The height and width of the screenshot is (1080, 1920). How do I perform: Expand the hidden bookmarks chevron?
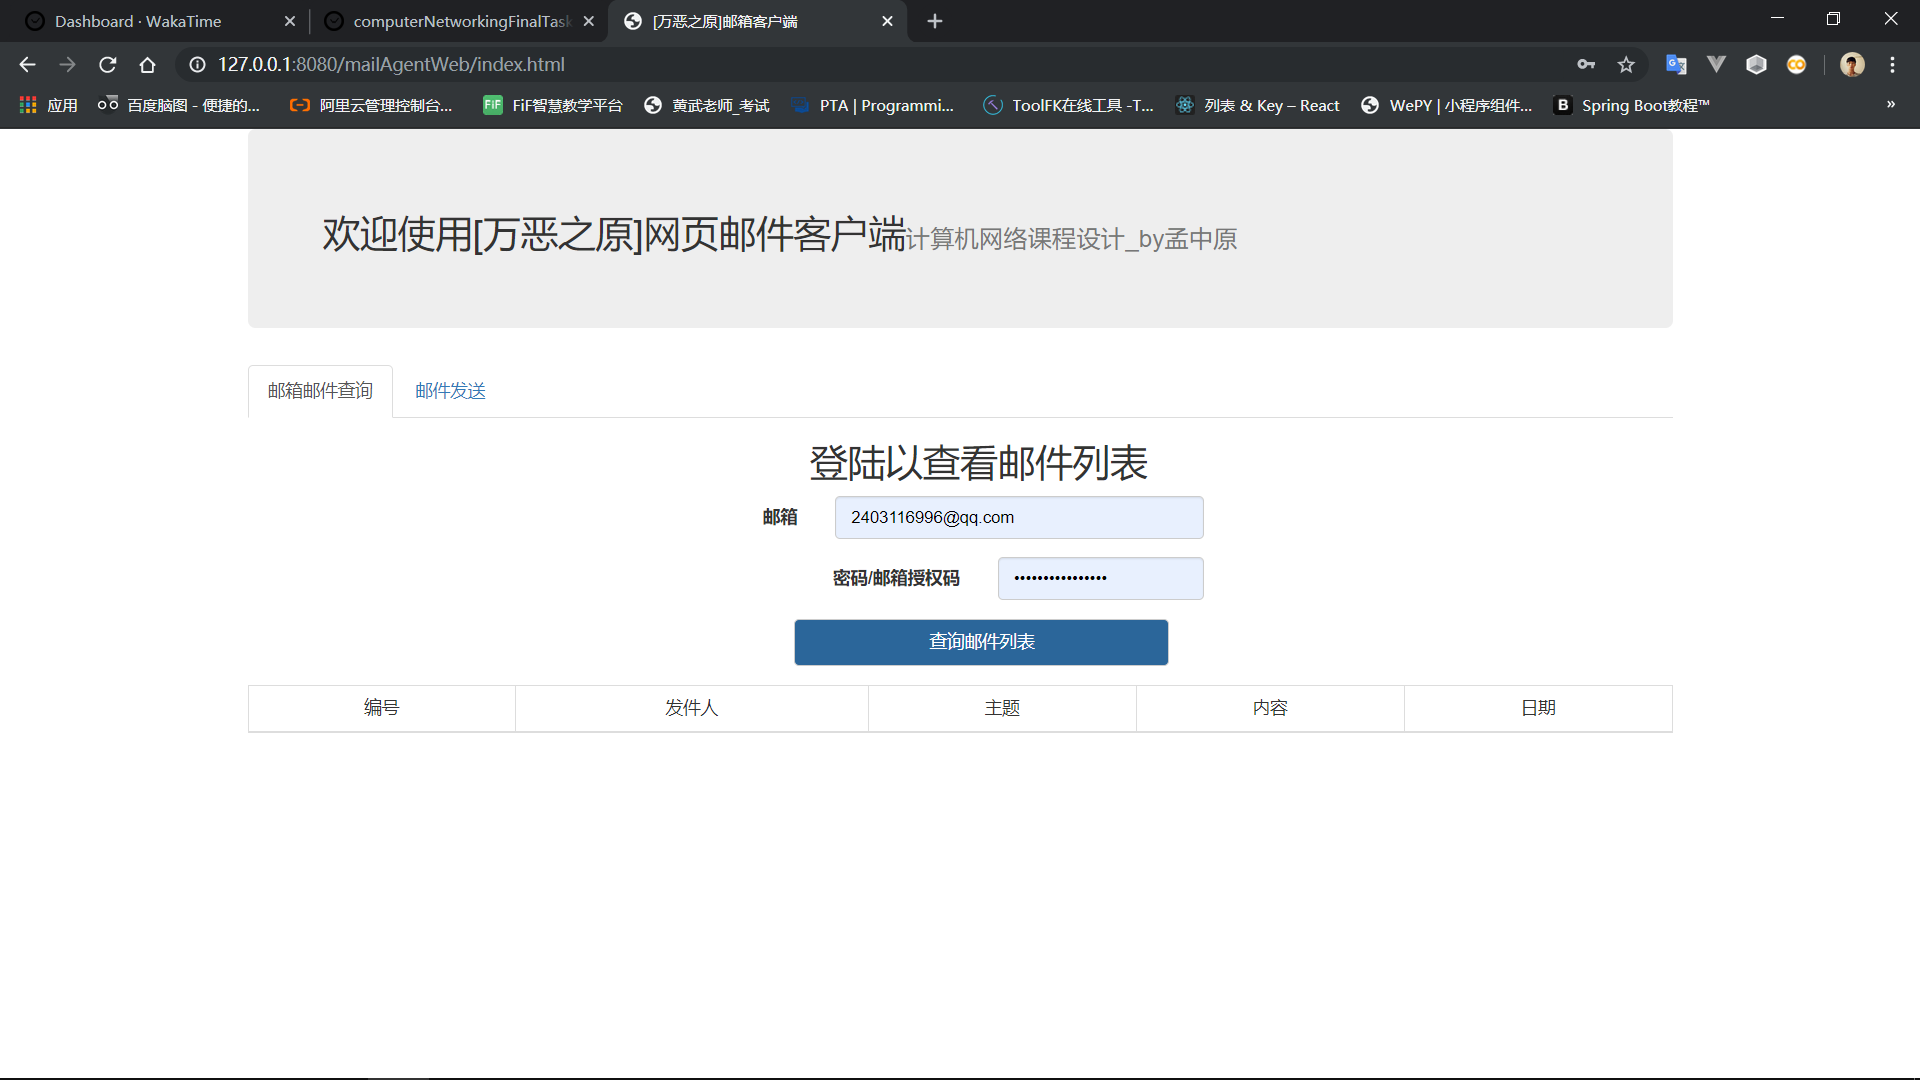click(x=1890, y=105)
